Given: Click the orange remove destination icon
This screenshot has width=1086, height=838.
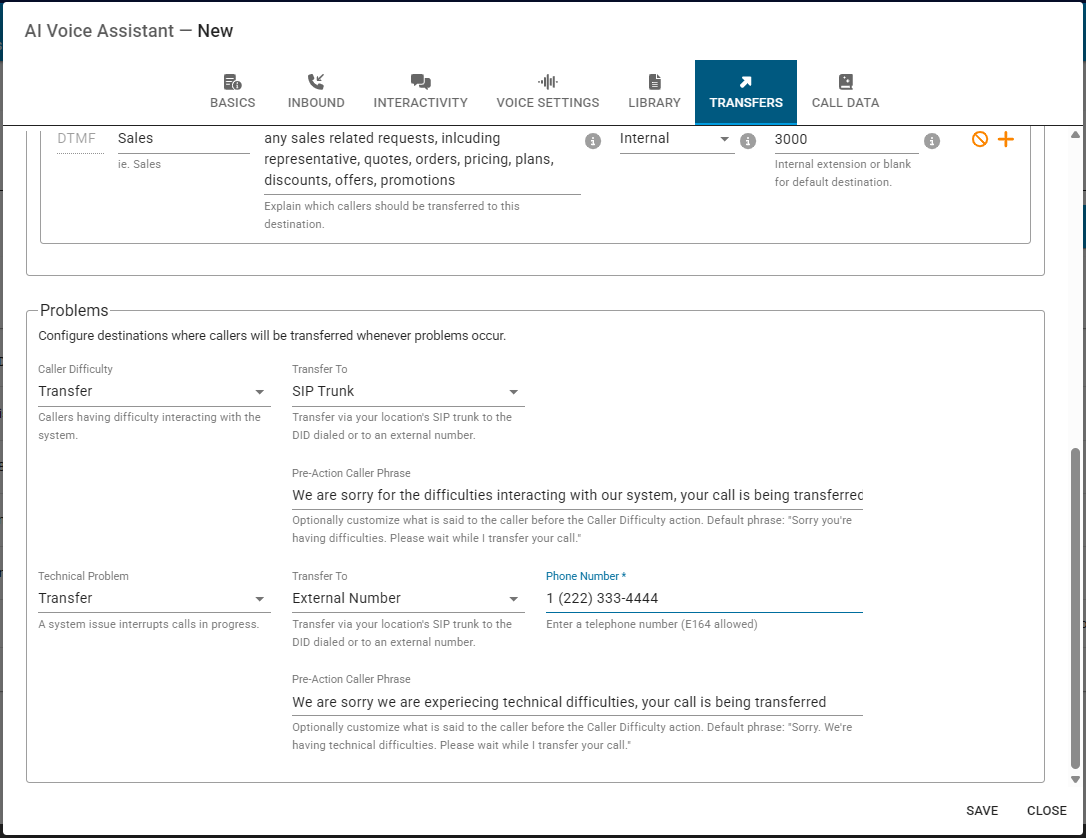Looking at the screenshot, I should click(x=980, y=140).
